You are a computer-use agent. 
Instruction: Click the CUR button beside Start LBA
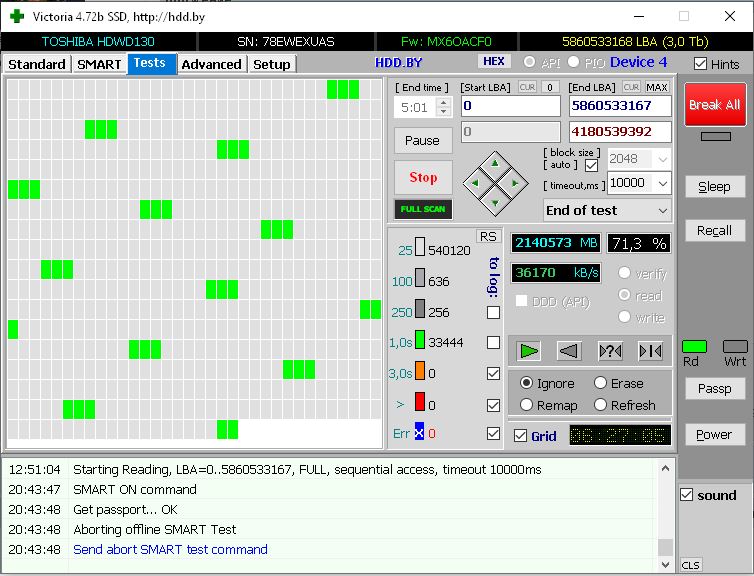tap(527, 87)
